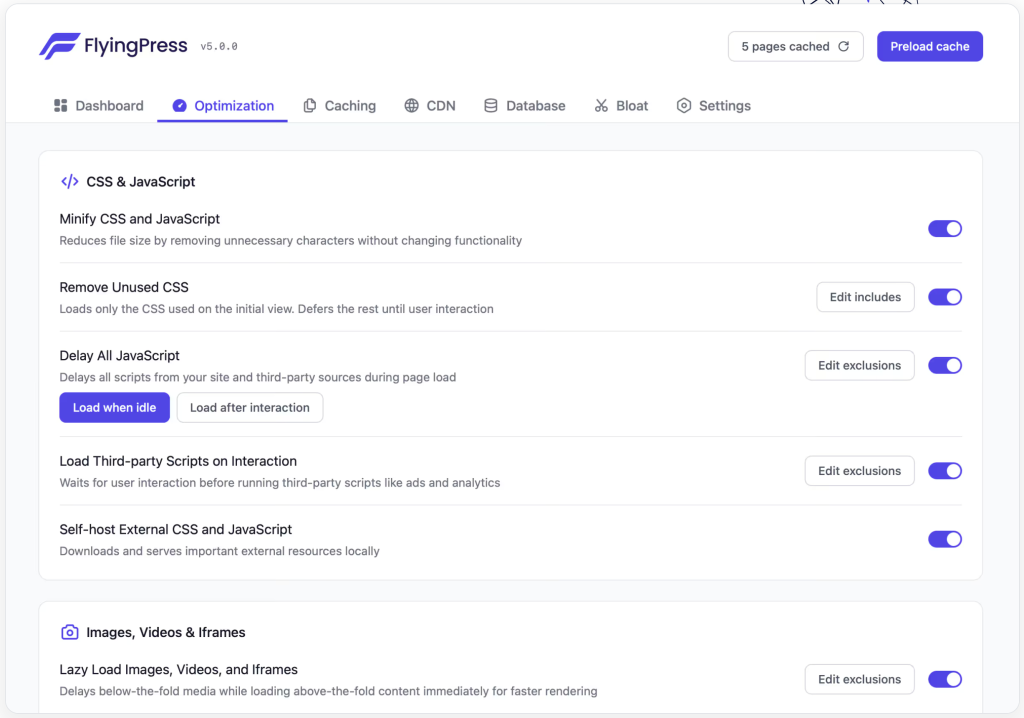Open the Optimization tab
1024x718 pixels.
click(x=222, y=106)
